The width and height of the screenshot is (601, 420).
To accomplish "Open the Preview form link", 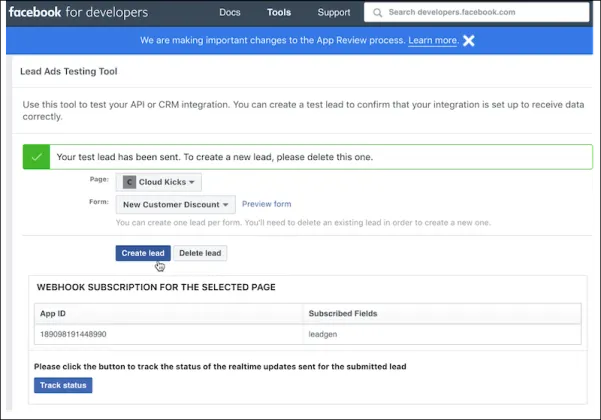I will click(266, 204).
